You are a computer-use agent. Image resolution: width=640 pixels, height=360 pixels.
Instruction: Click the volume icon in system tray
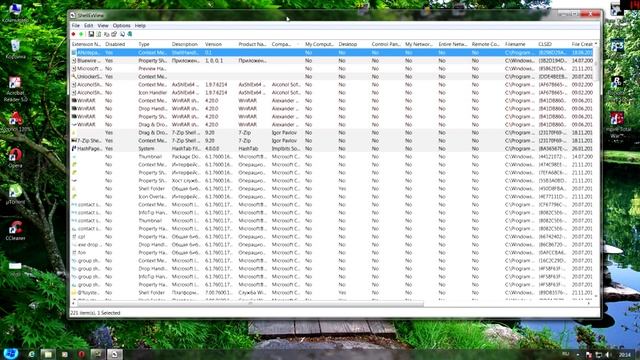608,355
